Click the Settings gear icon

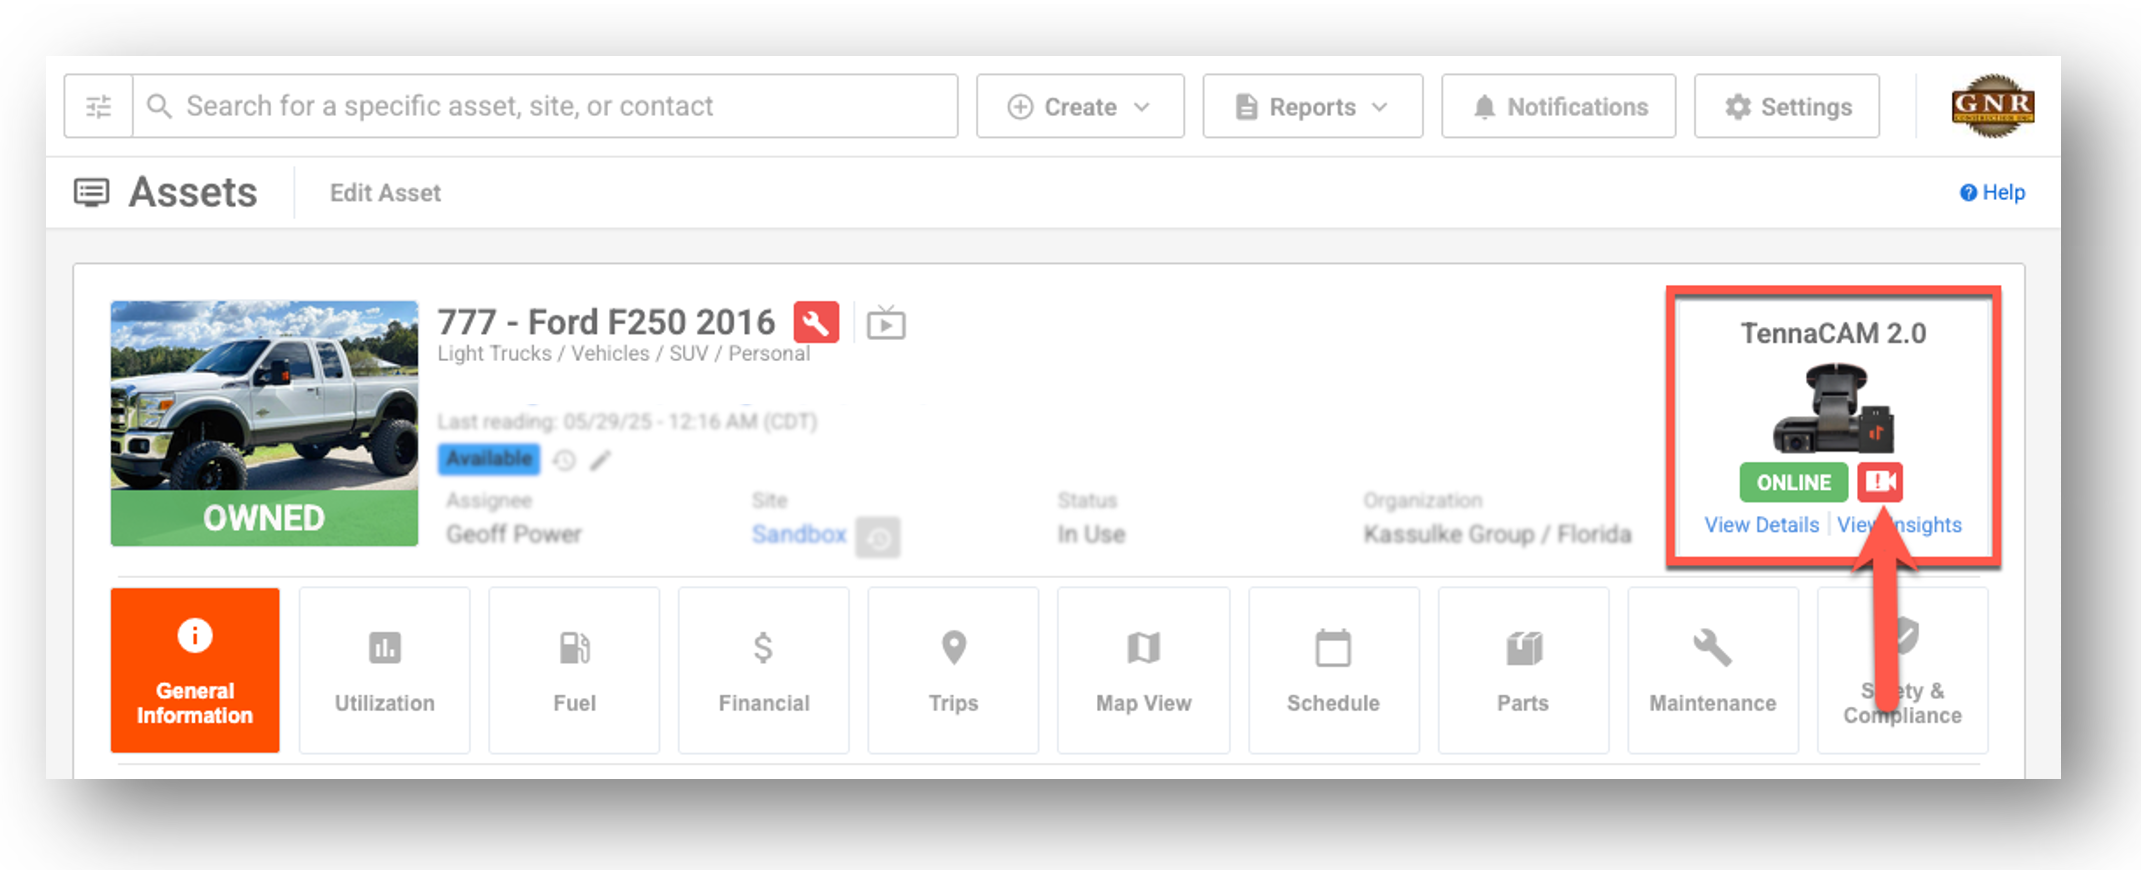click(1738, 107)
